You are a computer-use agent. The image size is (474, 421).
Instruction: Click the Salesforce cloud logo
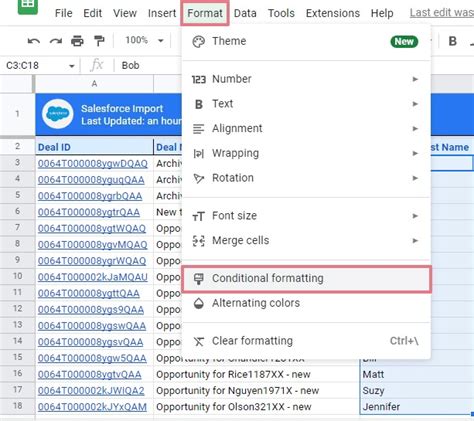(58, 114)
